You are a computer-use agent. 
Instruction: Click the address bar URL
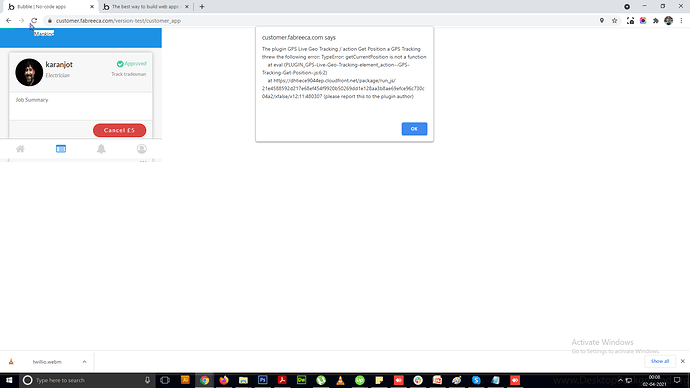pos(118,21)
